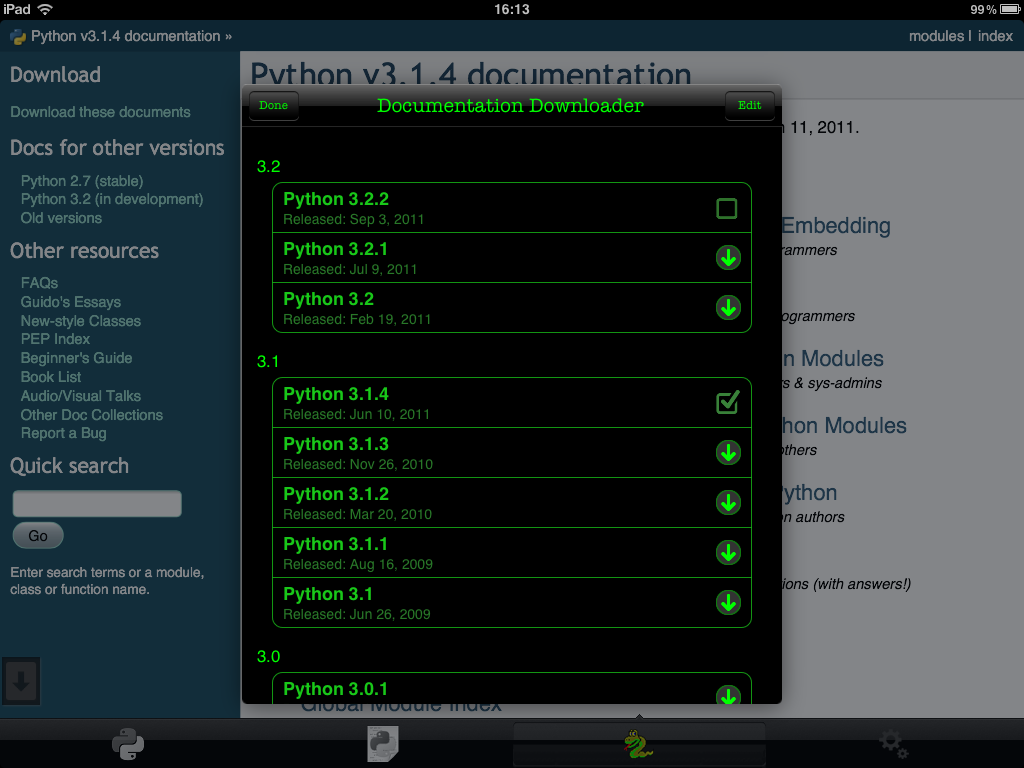Tap the 3.1 section header

[268, 361]
